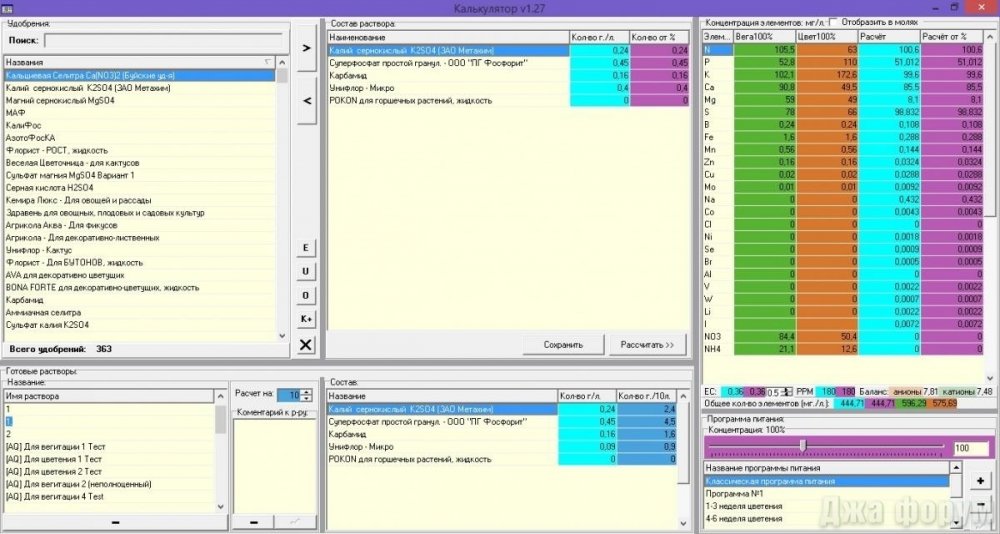Image resolution: width=1000 pixels, height=534 pixels.
Task: Click nutrition program list scroll-down arrow
Action: (956, 523)
